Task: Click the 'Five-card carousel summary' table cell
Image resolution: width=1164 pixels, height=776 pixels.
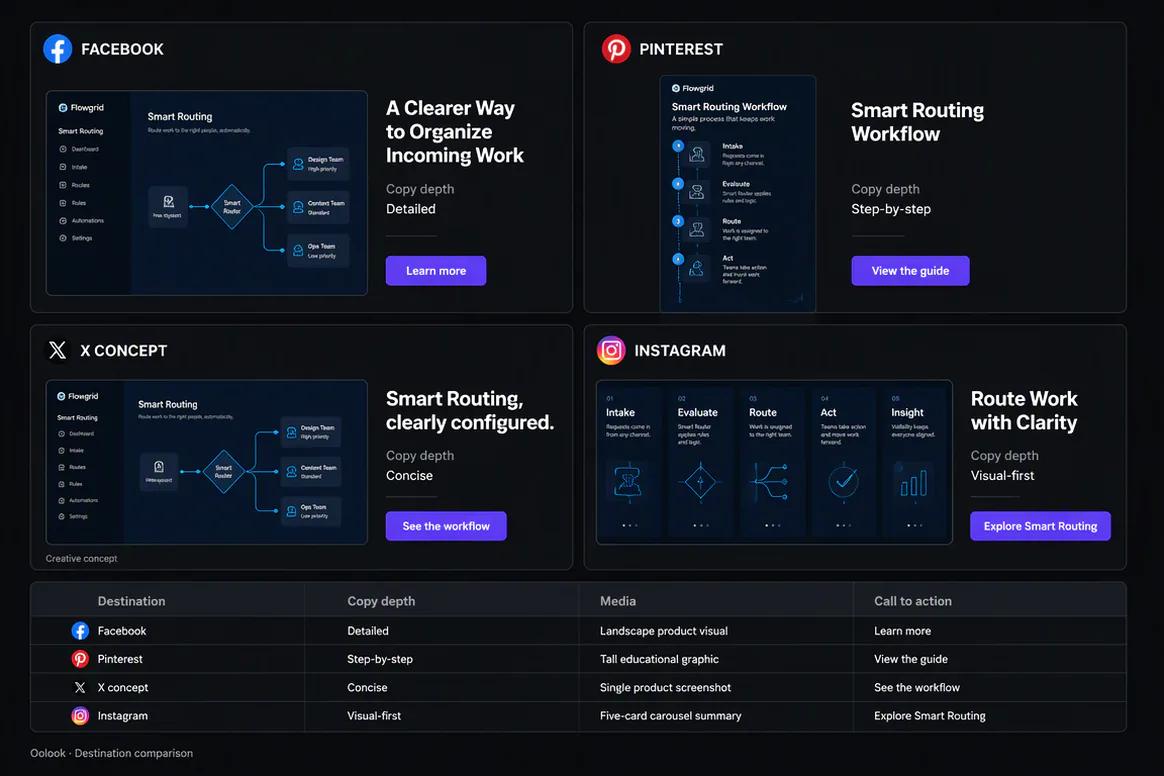Action: [670, 716]
